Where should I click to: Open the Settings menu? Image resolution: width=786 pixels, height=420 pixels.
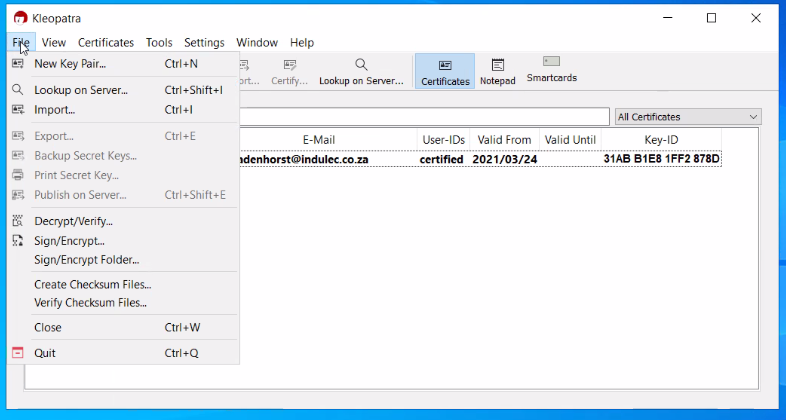(204, 43)
